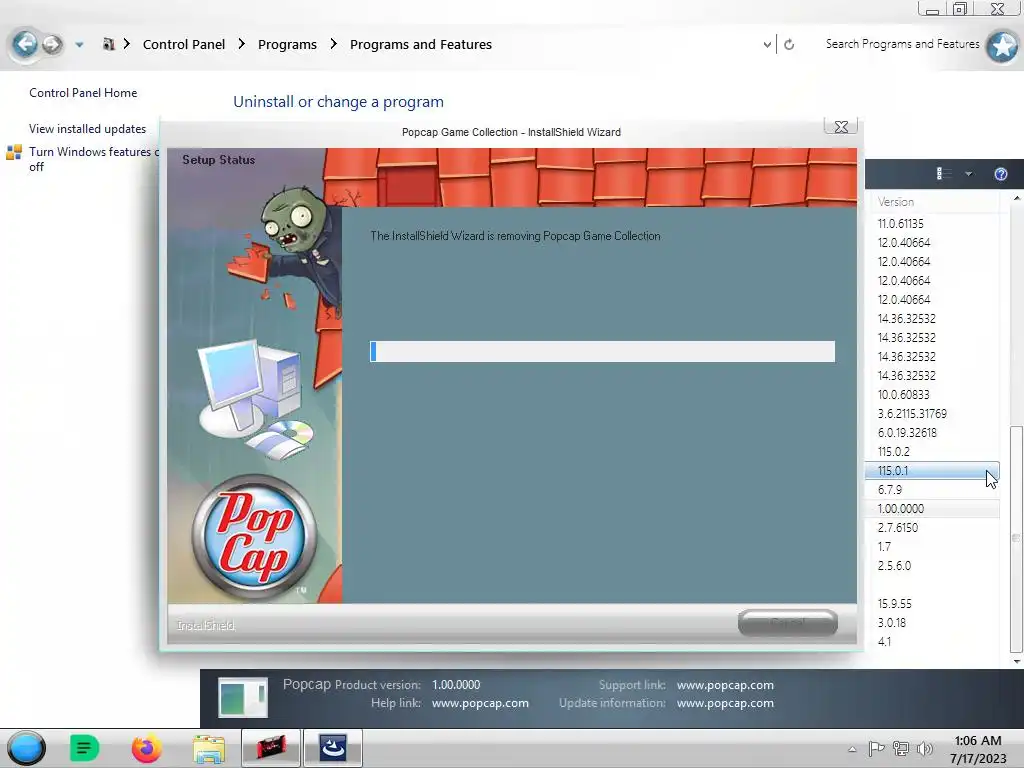
Task: Open the www.popcap.com Update information link
Action: [x=725, y=703]
